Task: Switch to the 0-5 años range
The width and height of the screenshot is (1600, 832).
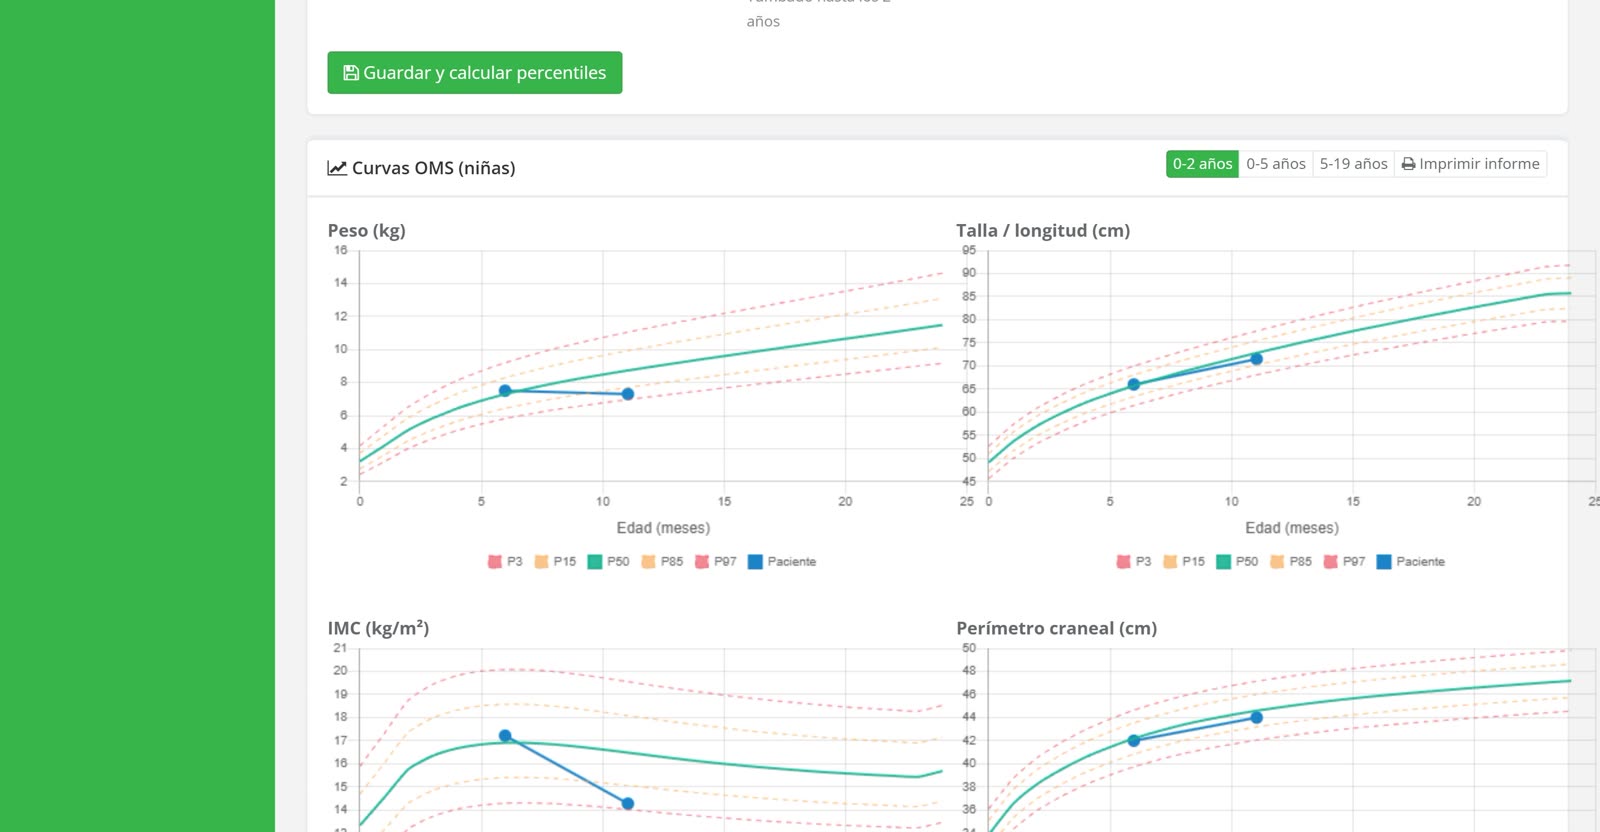Action: (1275, 164)
